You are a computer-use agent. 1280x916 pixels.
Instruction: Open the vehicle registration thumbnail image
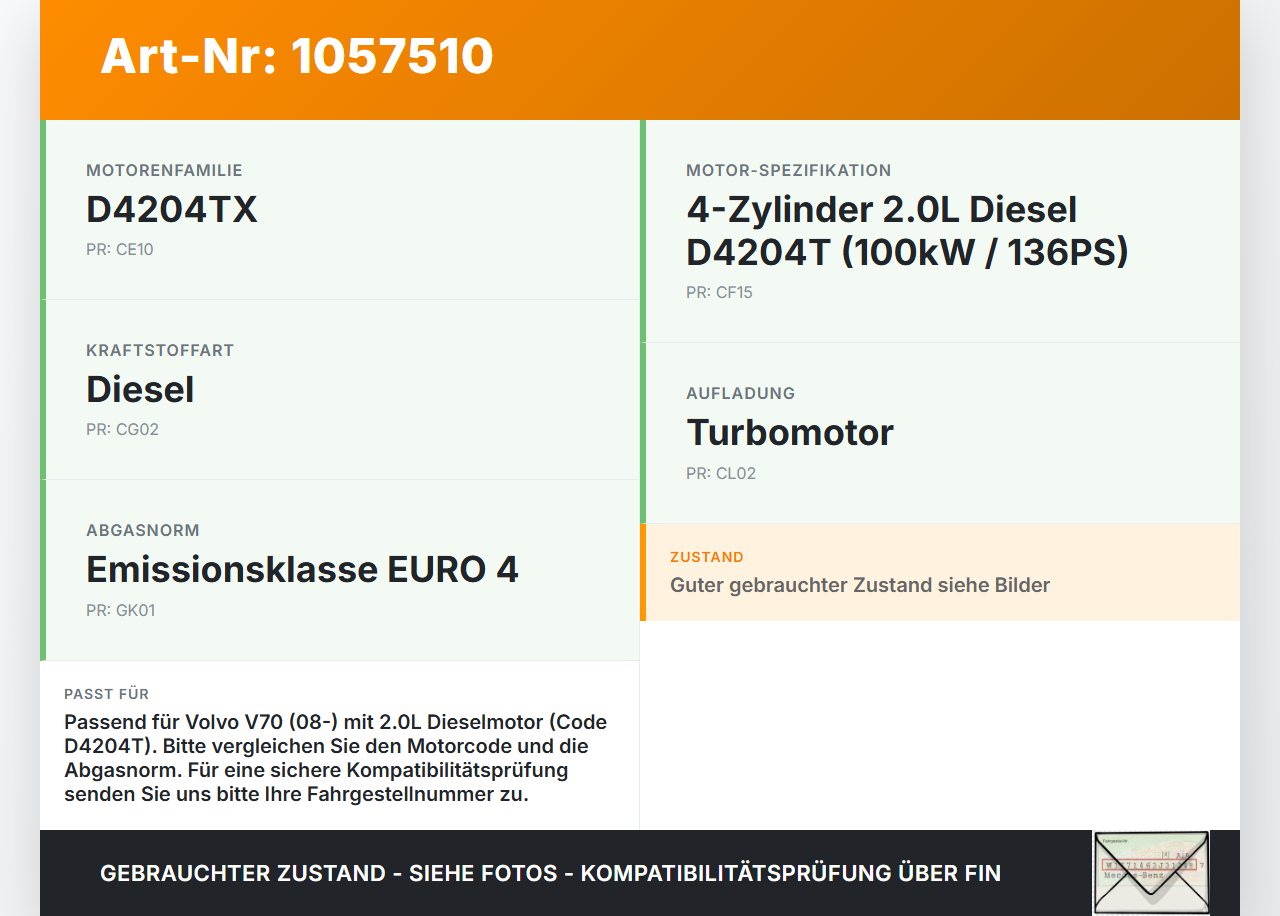tap(1151, 872)
